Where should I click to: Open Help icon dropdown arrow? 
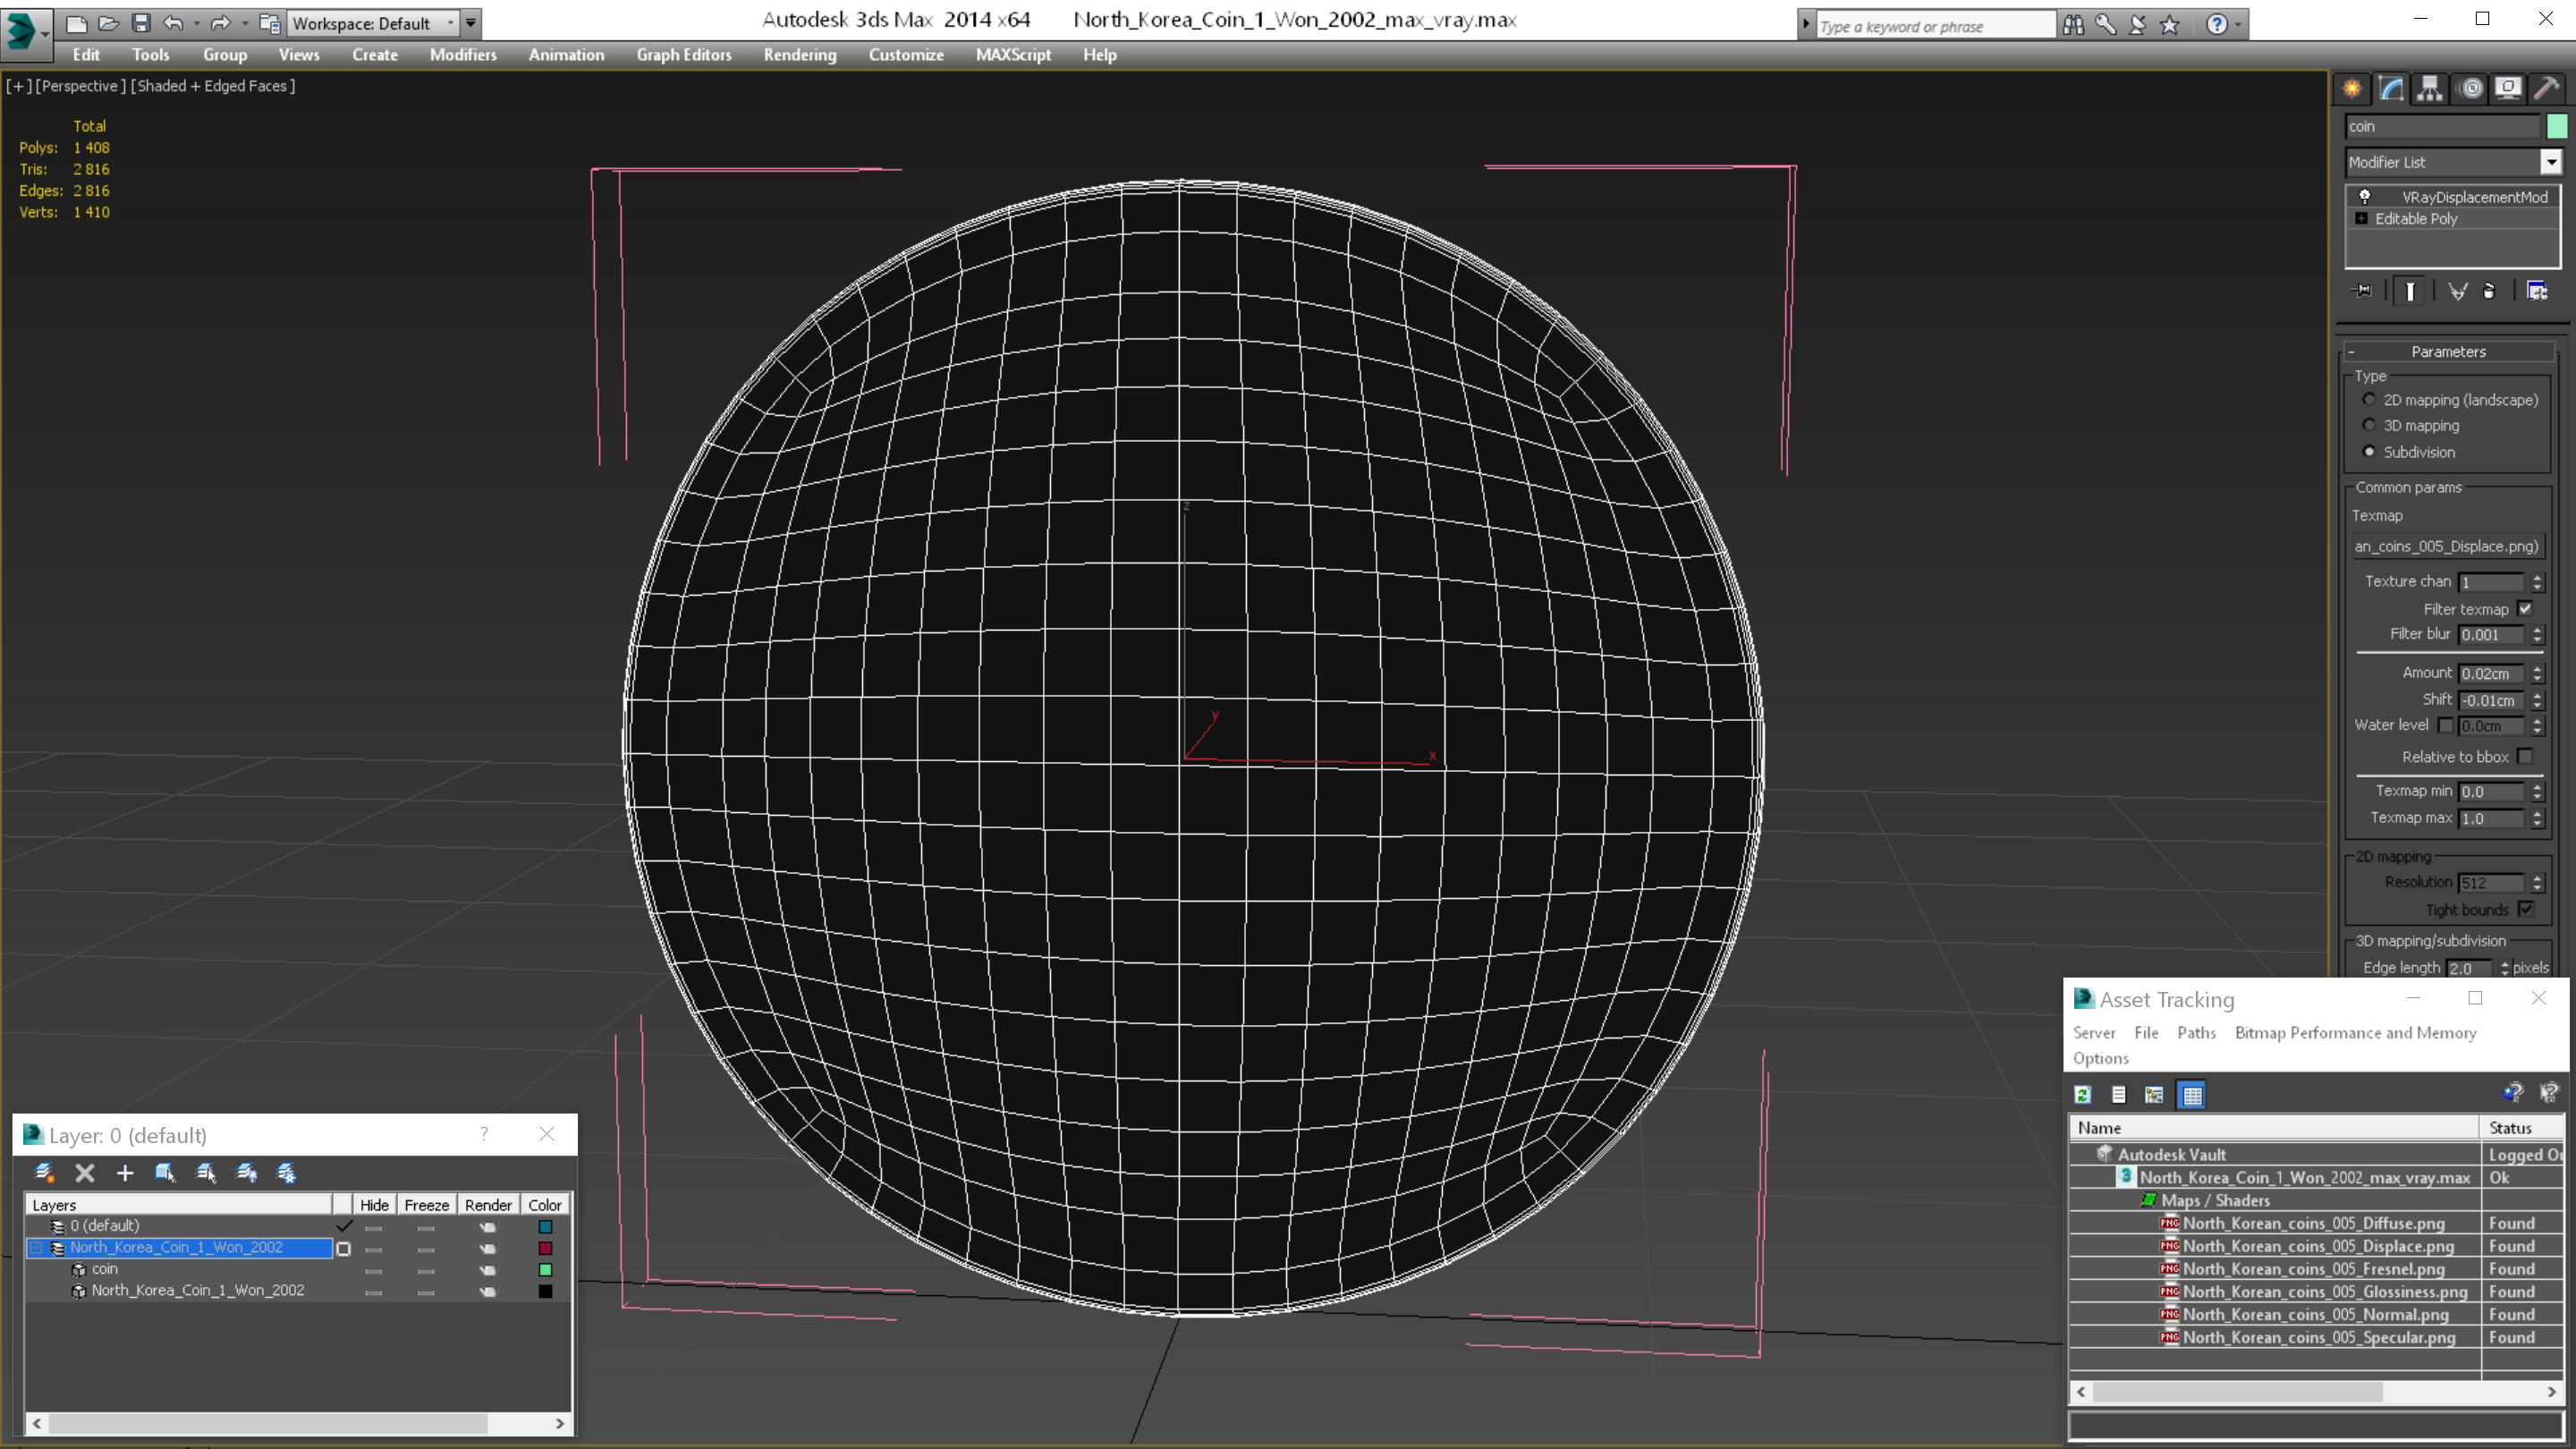coord(2238,25)
